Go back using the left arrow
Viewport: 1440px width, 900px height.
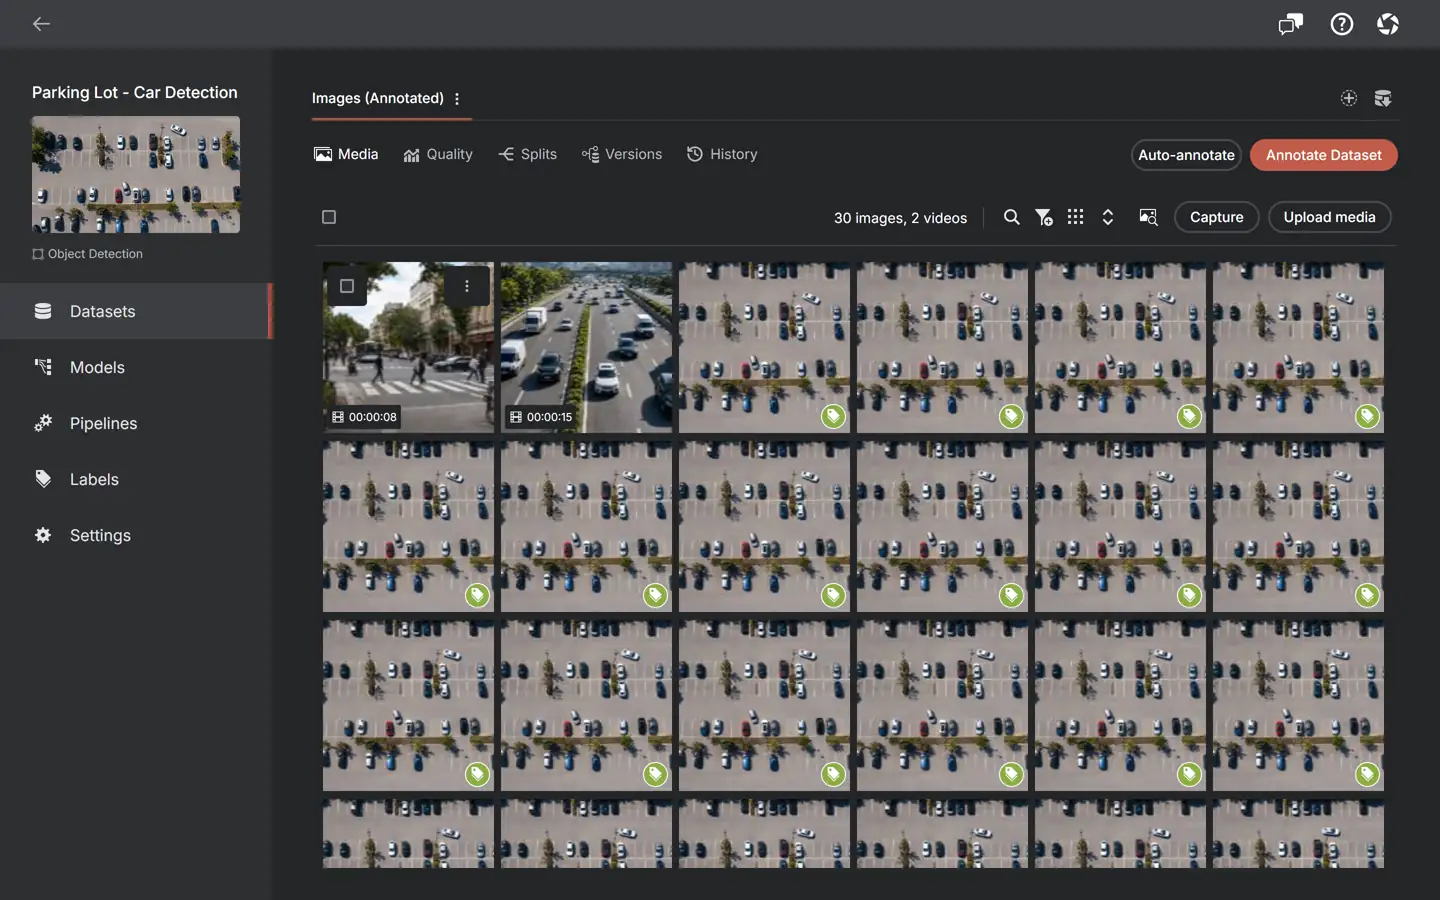tap(41, 24)
